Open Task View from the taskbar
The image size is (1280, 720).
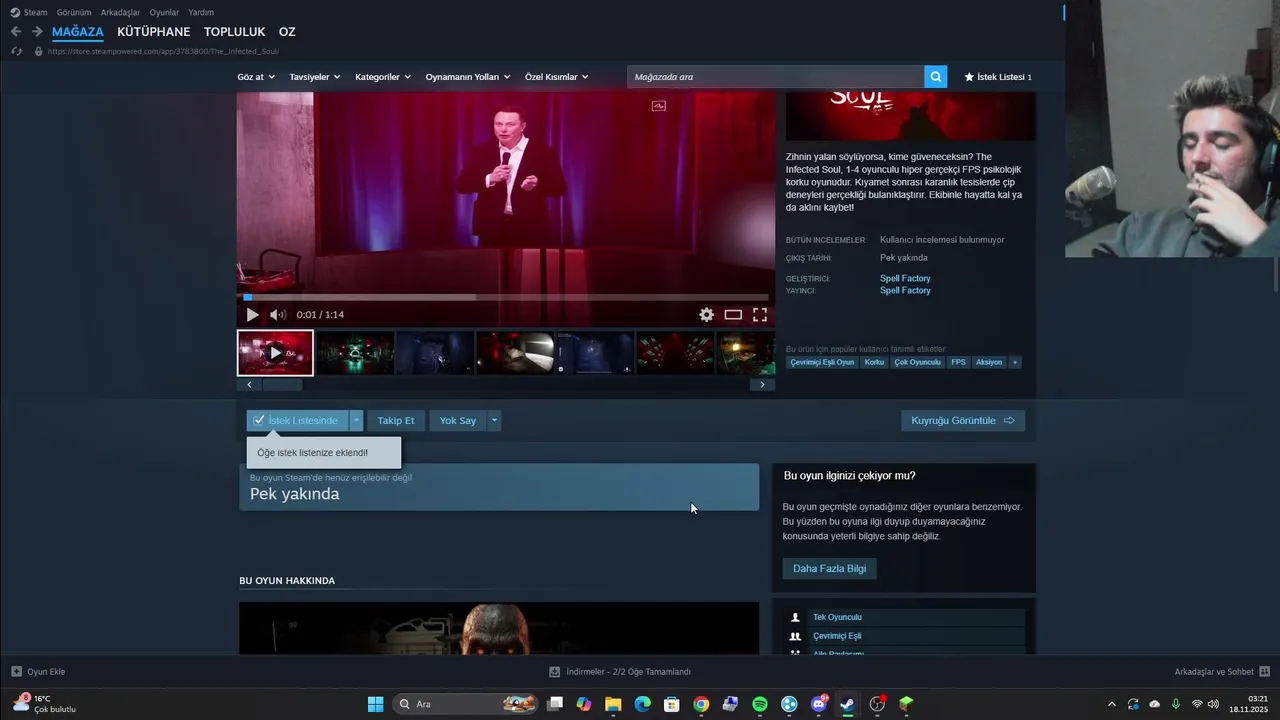tap(555, 704)
